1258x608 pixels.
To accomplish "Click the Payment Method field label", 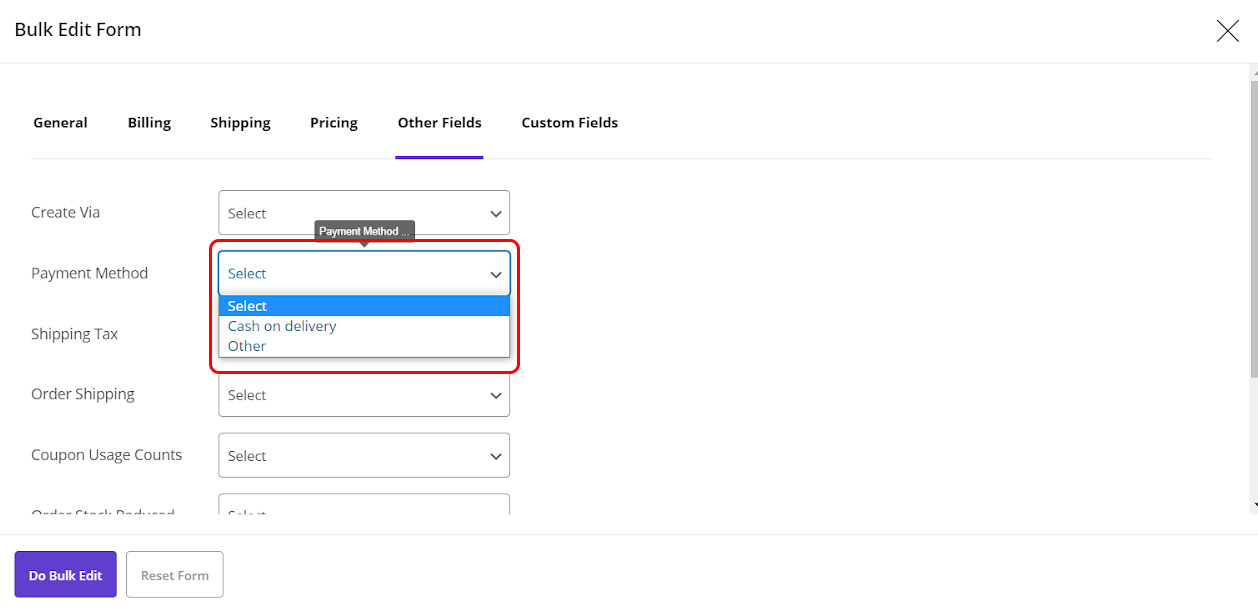I will (x=90, y=273).
